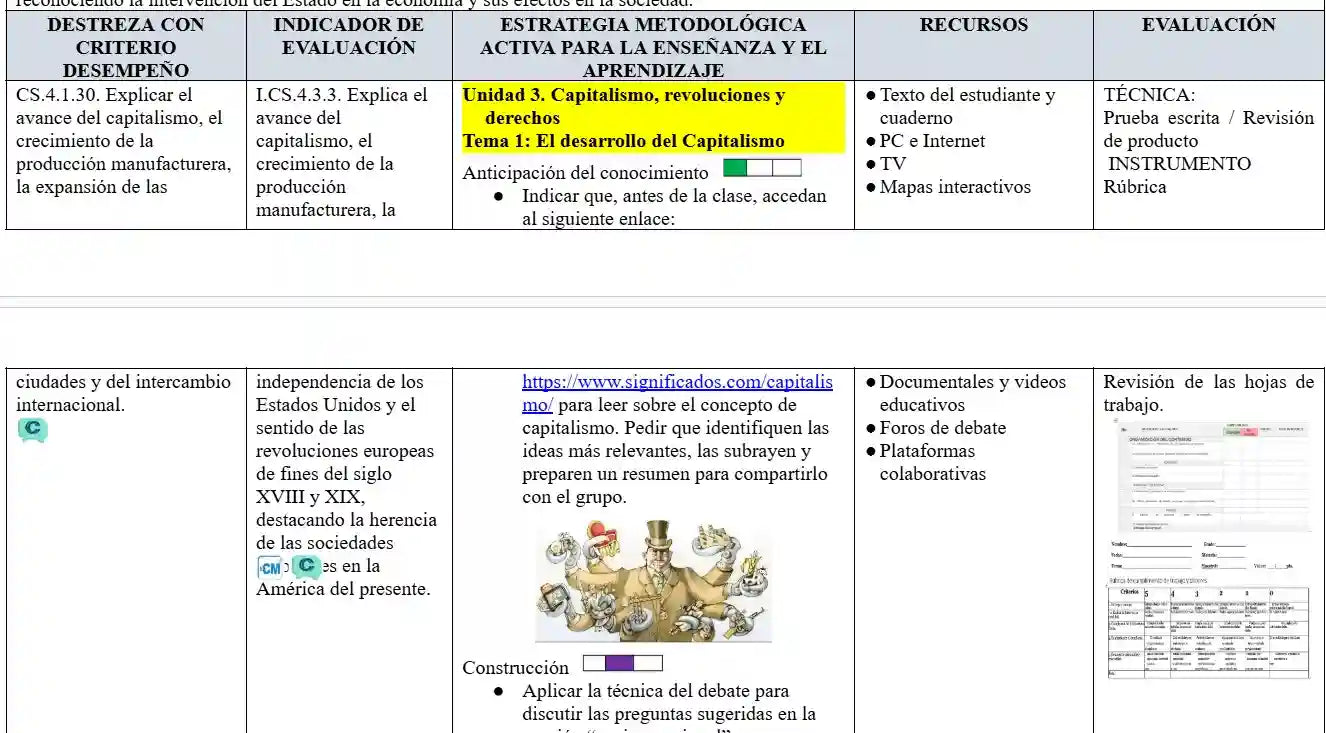This screenshot has width=1326, height=733.
Task: Click the blue CM comment icon
Action: (270, 568)
